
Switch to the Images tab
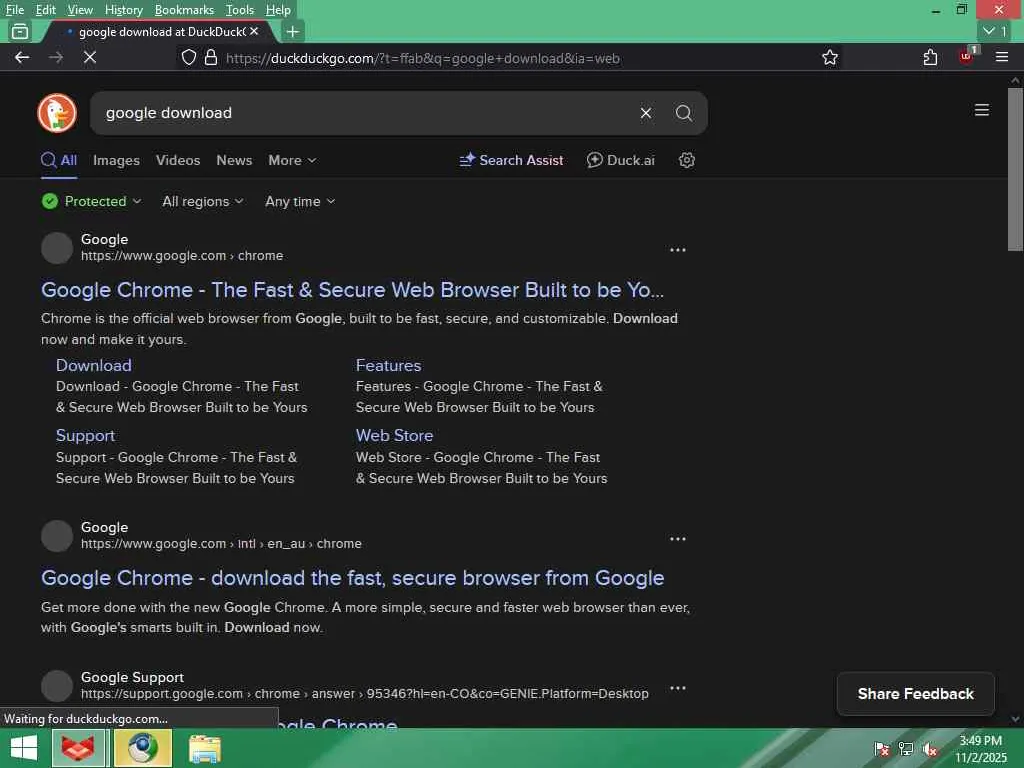[116, 160]
